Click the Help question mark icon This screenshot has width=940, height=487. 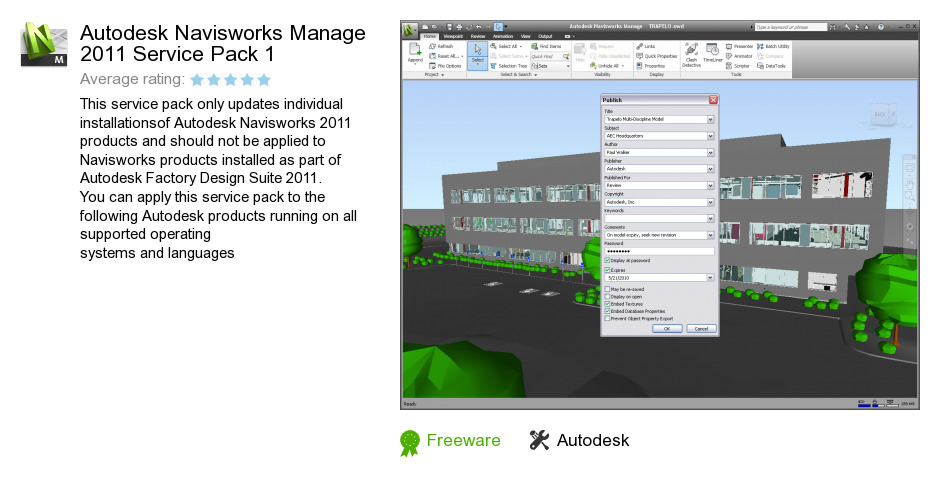881,27
